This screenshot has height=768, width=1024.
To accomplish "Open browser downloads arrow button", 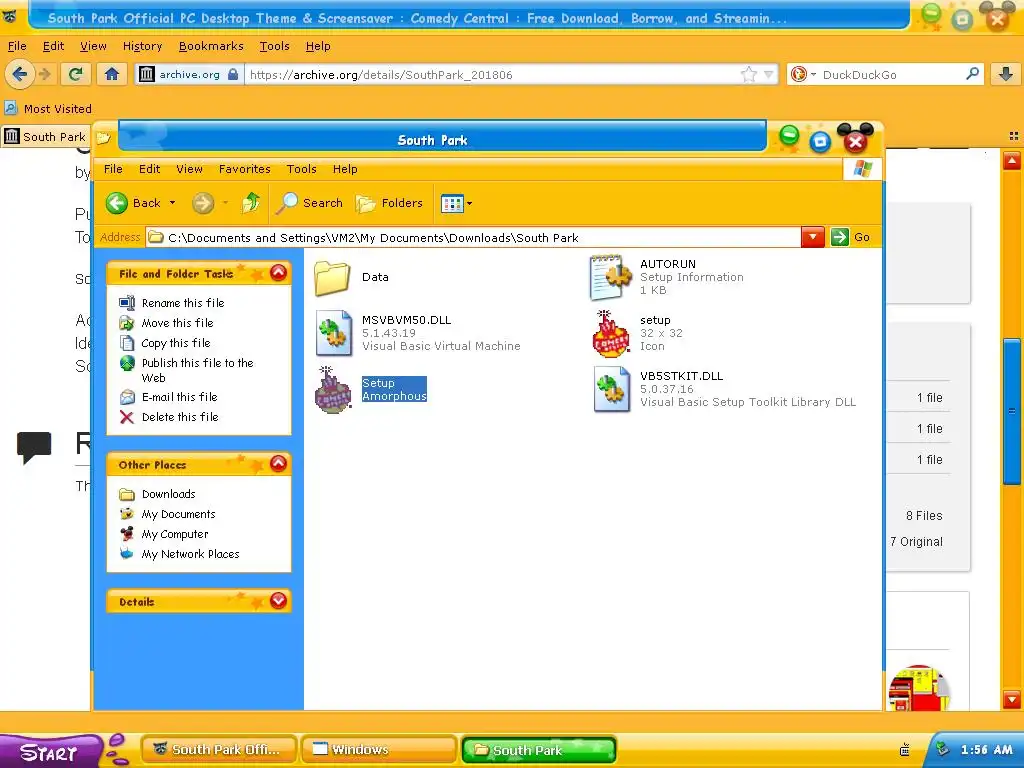I will click(1006, 74).
